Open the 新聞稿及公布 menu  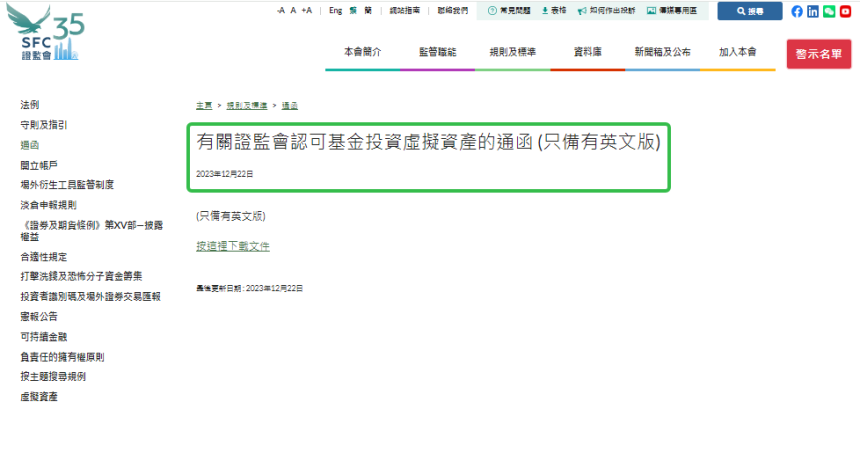(x=662, y=52)
